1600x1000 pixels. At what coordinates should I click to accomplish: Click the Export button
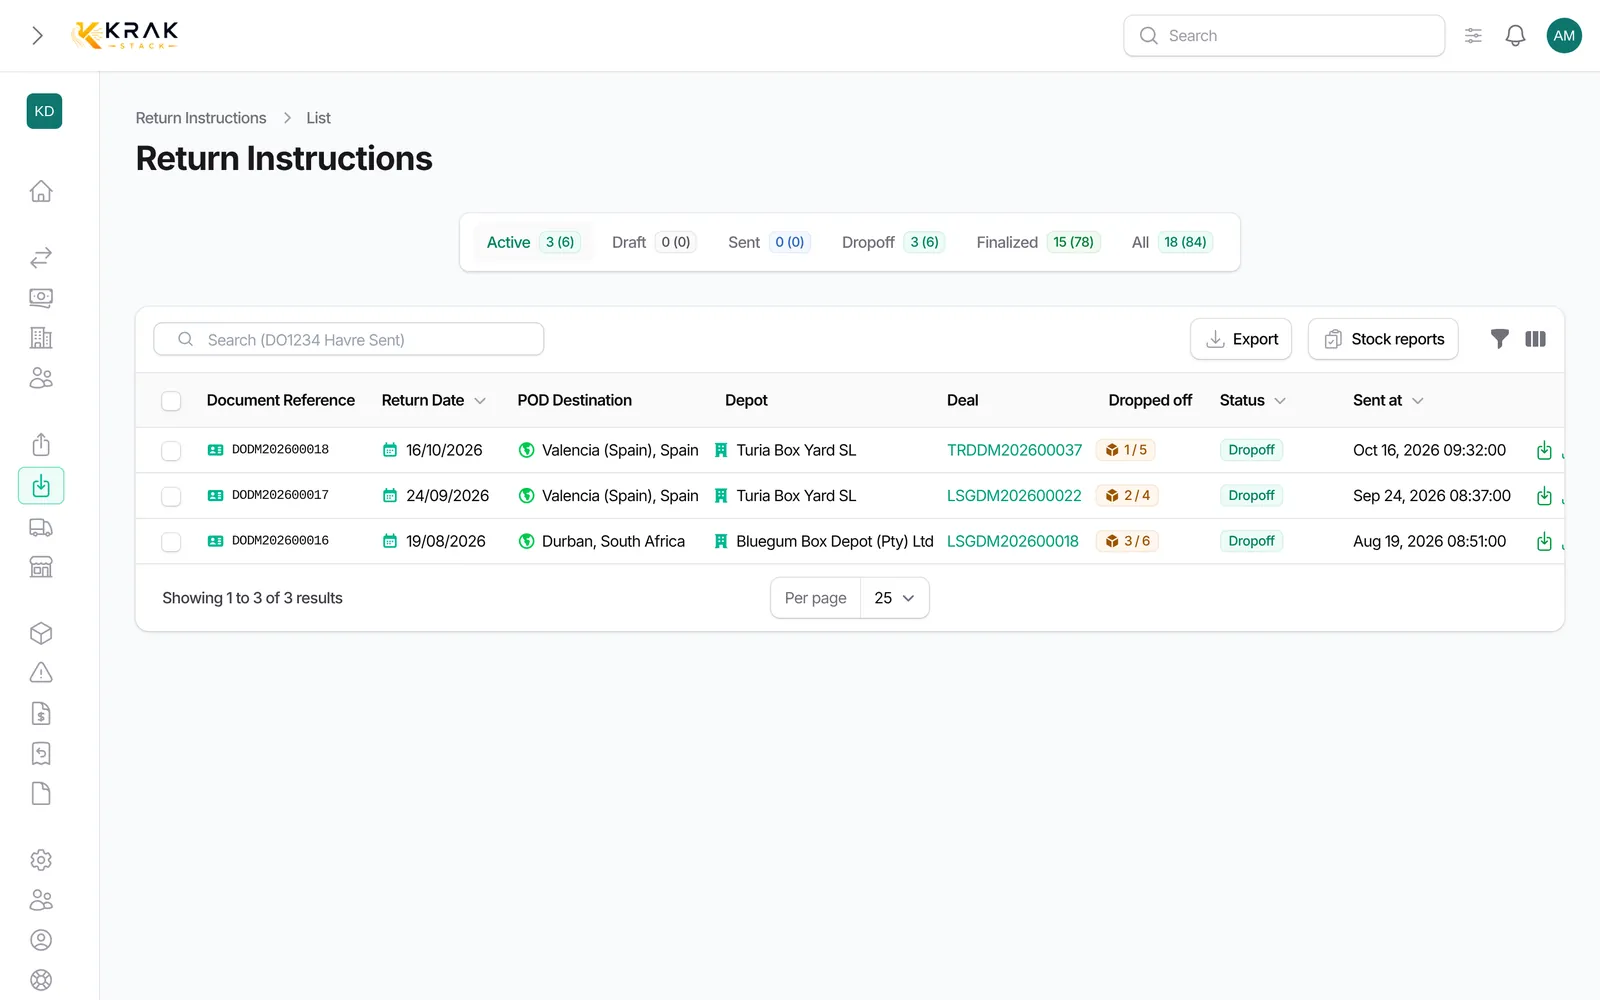click(1241, 339)
